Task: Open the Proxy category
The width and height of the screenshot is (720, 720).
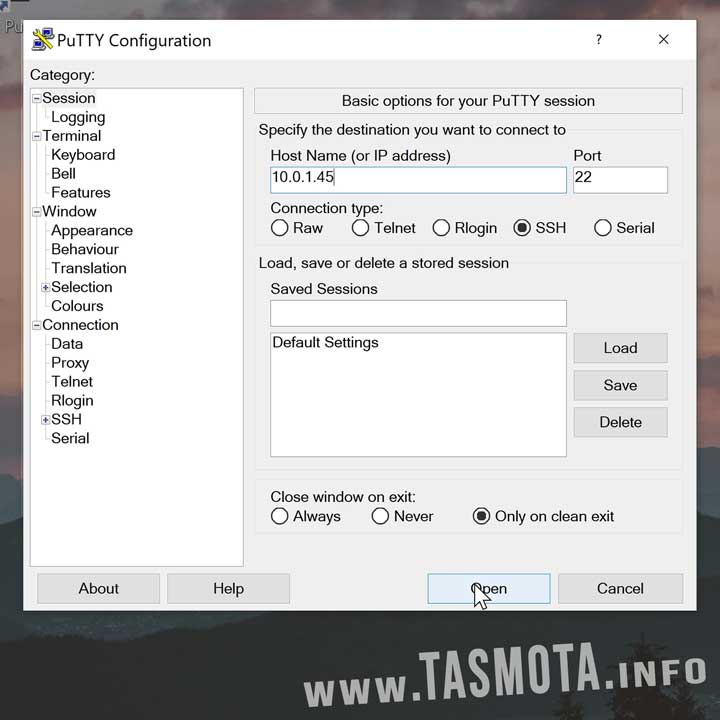Action: 70,363
